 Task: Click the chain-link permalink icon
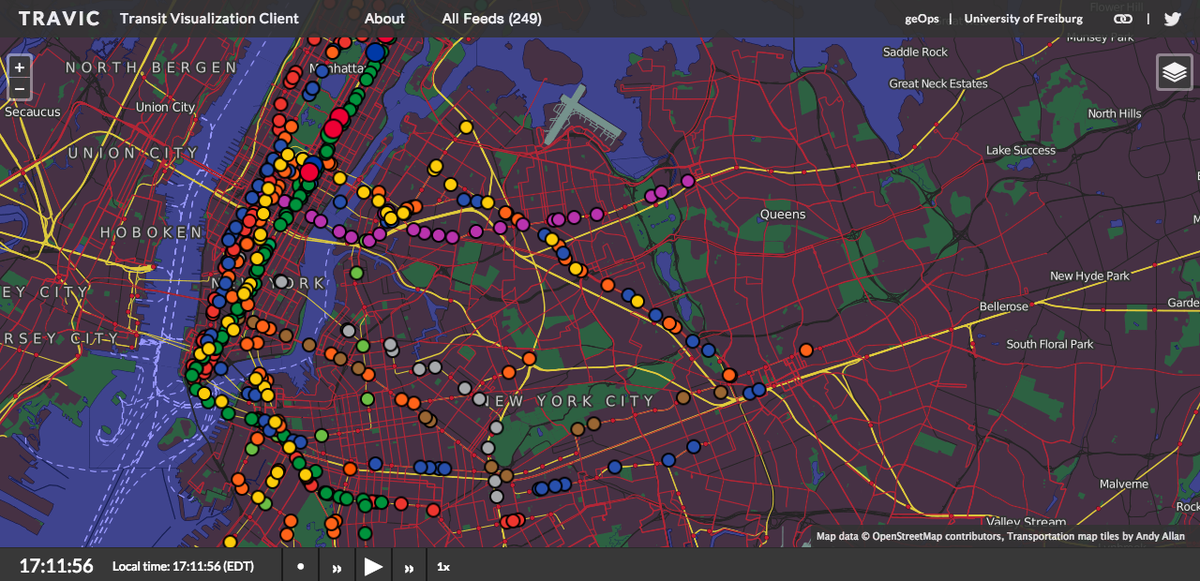(x=1123, y=18)
